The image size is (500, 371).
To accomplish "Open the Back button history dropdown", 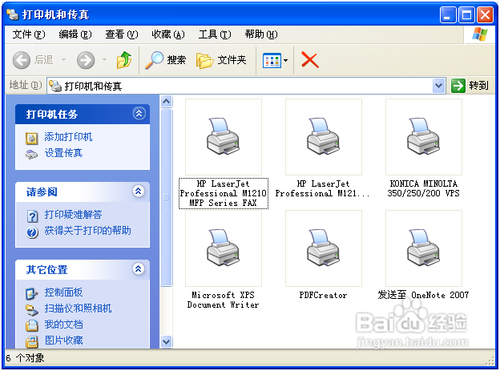I will [x=63, y=60].
